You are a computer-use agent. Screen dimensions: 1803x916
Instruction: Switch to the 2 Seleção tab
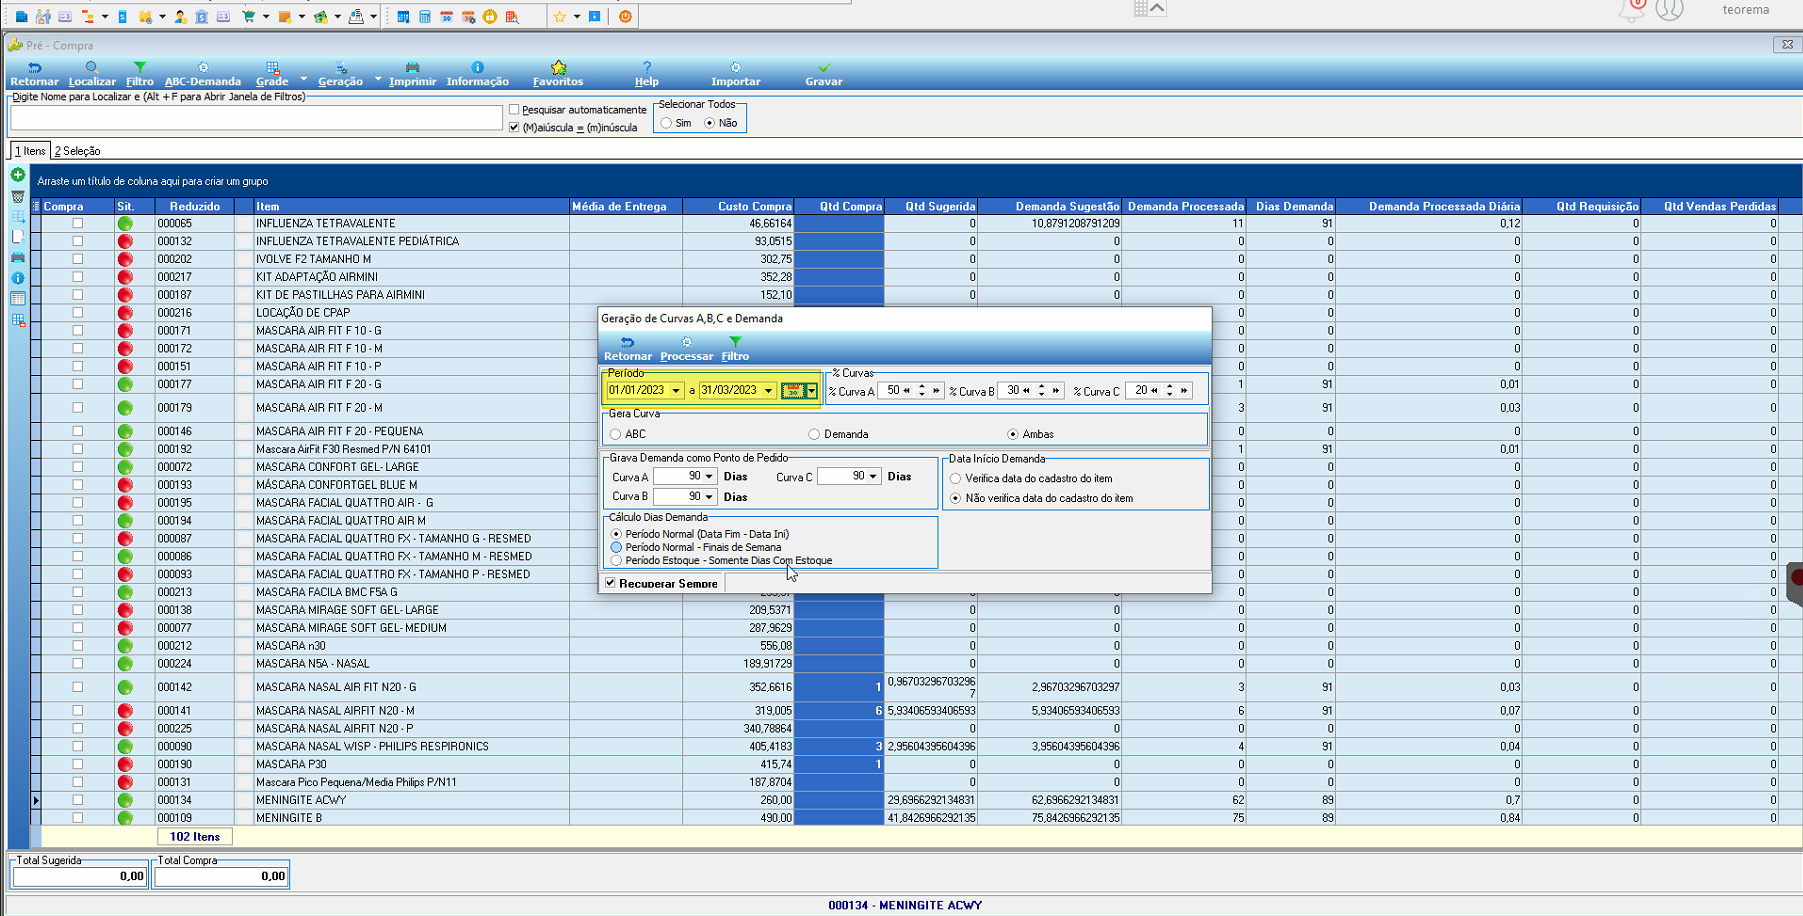click(x=77, y=151)
